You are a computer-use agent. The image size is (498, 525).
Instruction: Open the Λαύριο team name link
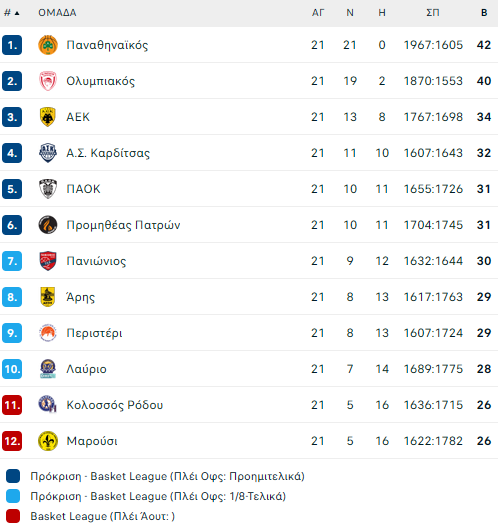tap(86, 369)
